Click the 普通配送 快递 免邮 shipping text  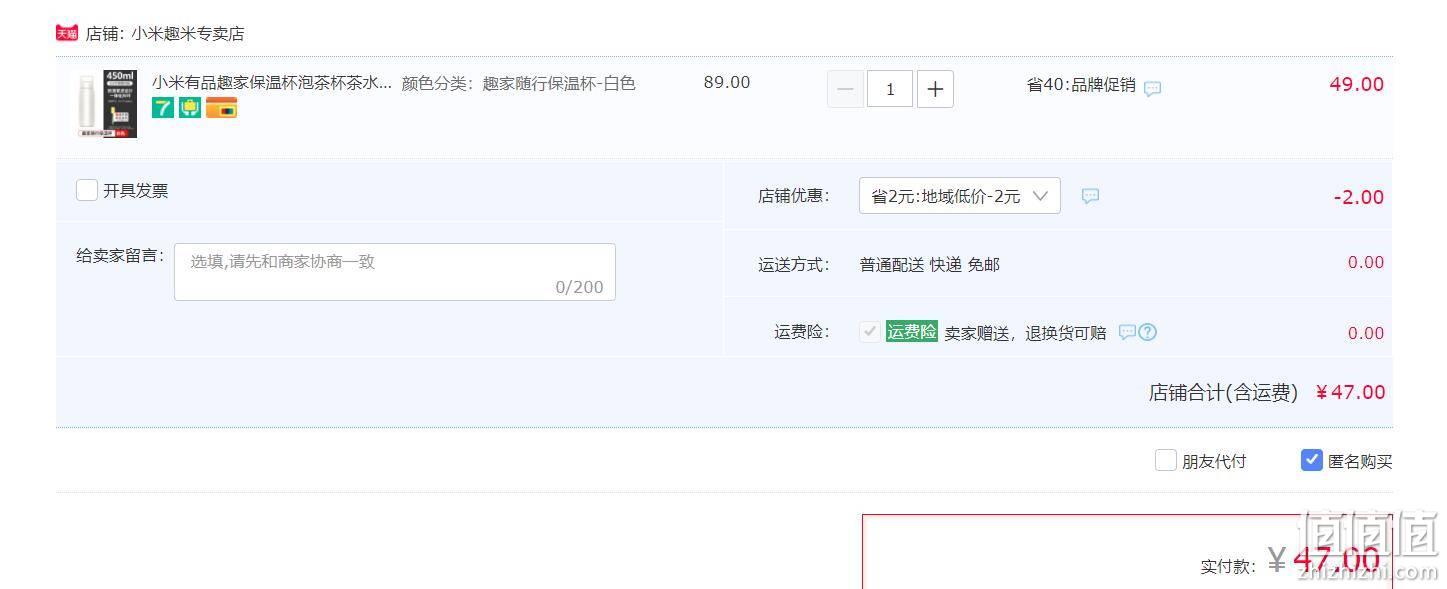coord(929,265)
